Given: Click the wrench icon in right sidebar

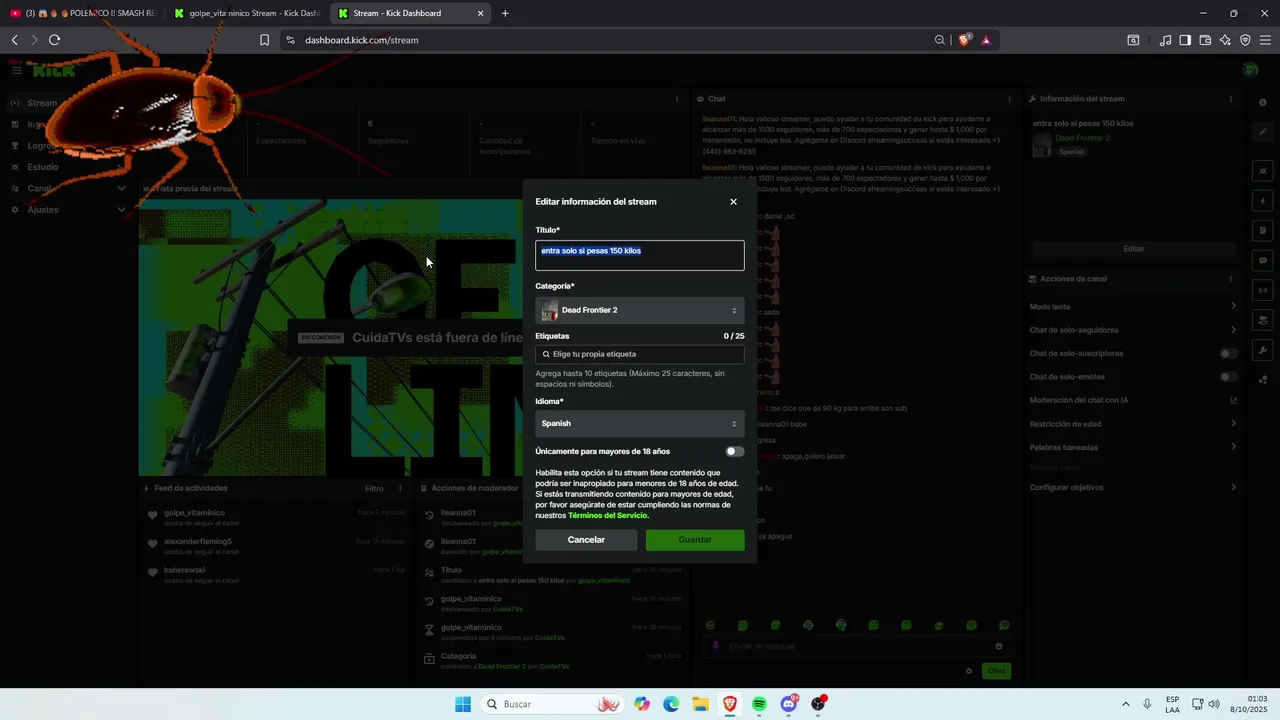Looking at the screenshot, I should (1263, 350).
